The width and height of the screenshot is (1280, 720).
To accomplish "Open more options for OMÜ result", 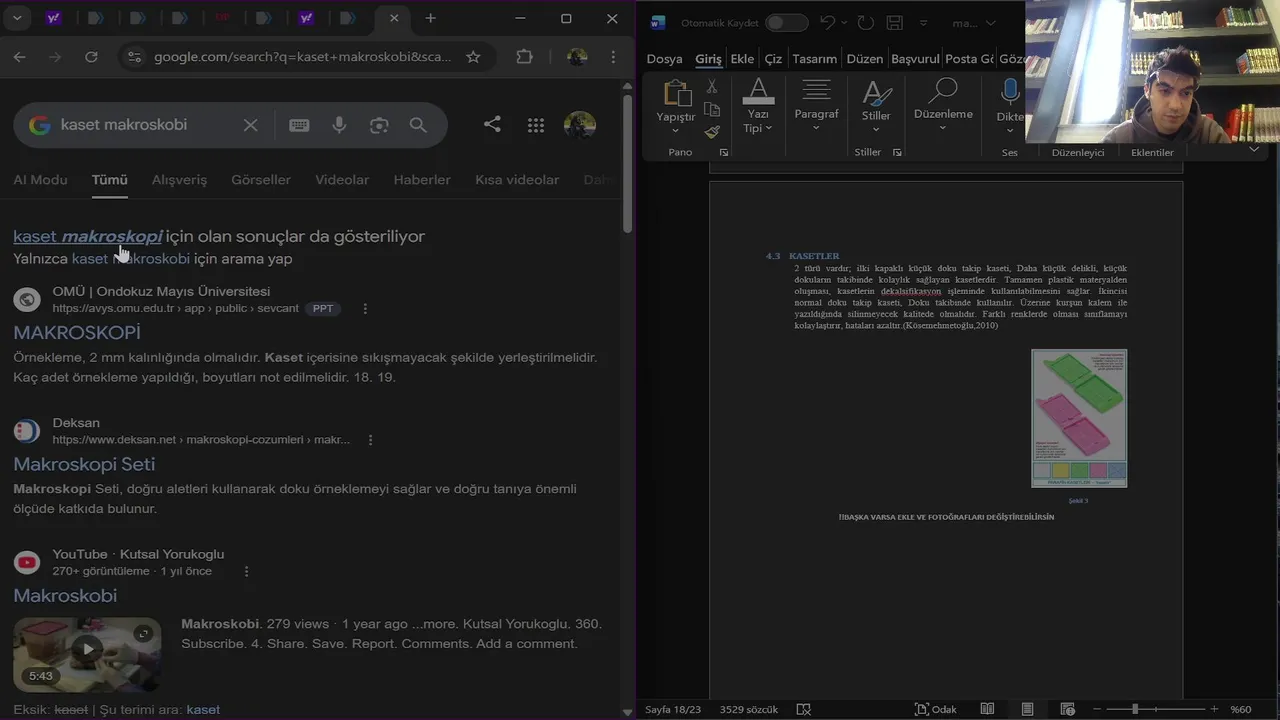I will pos(365,309).
